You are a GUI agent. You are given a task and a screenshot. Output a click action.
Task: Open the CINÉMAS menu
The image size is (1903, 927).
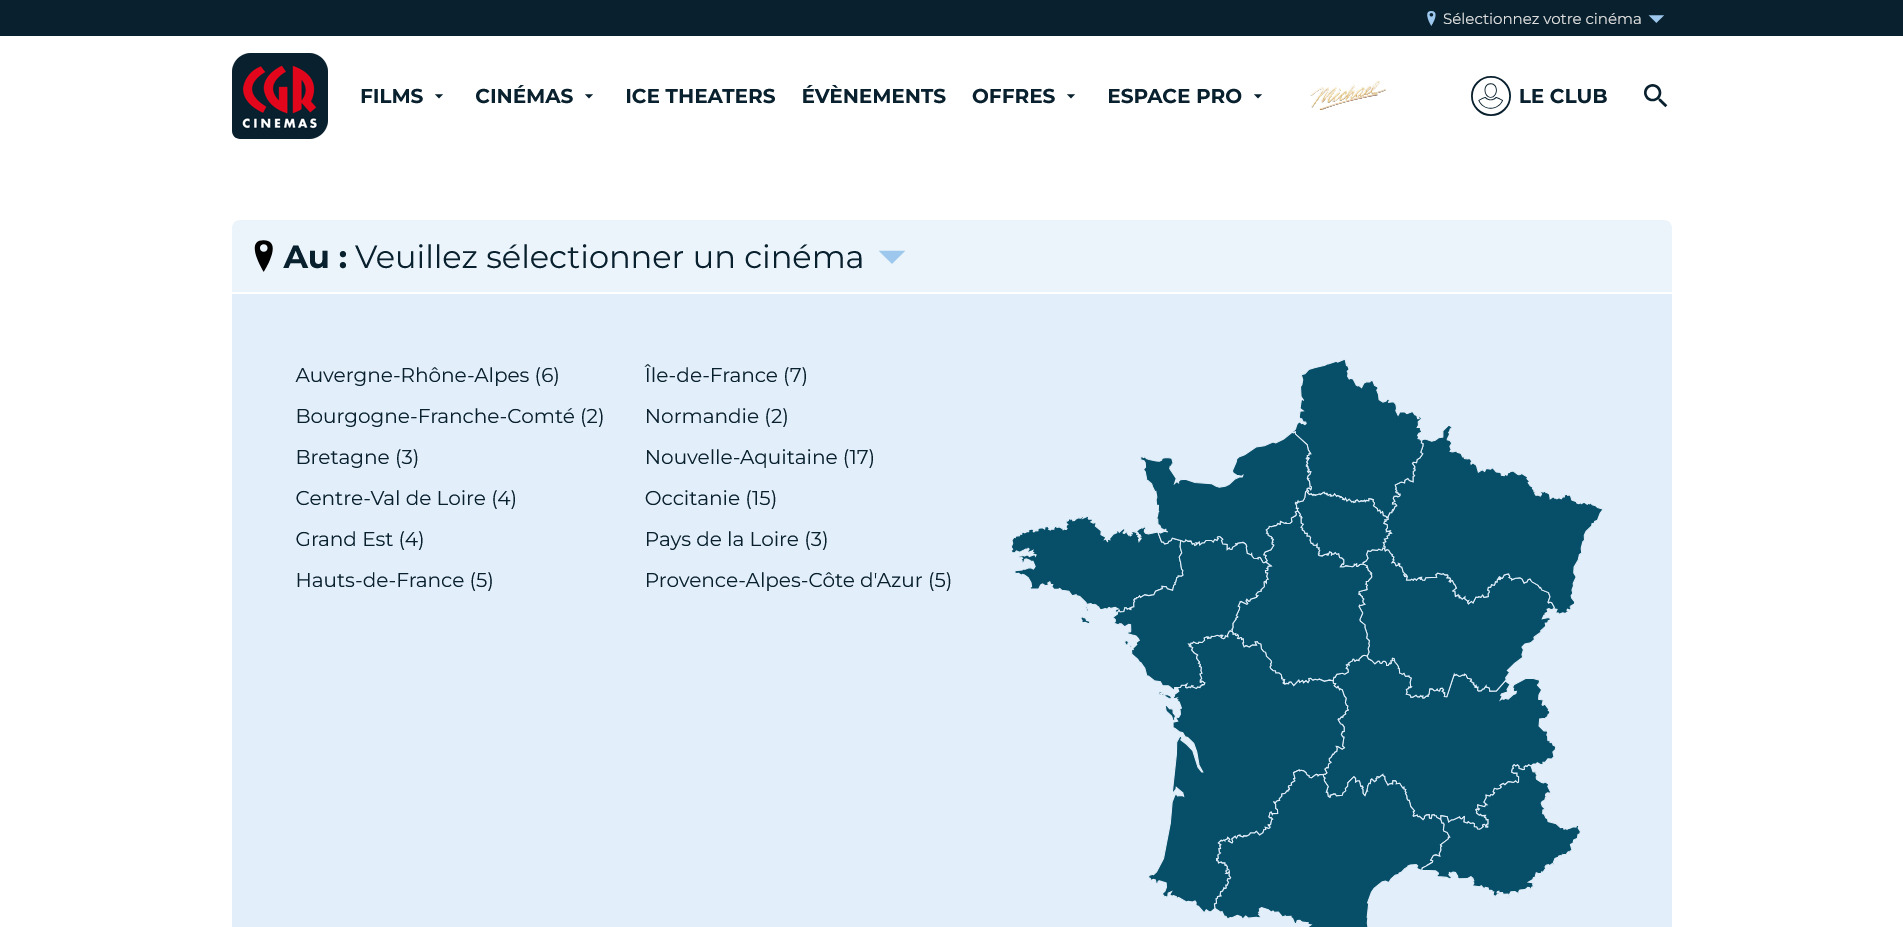(535, 96)
